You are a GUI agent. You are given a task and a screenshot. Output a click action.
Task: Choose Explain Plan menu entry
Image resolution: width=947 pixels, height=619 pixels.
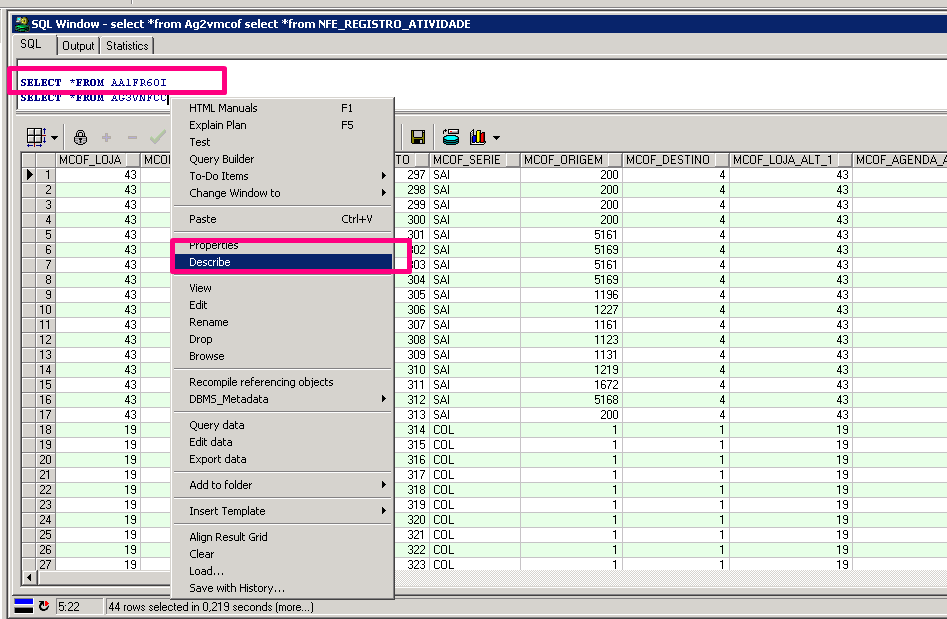point(283,125)
